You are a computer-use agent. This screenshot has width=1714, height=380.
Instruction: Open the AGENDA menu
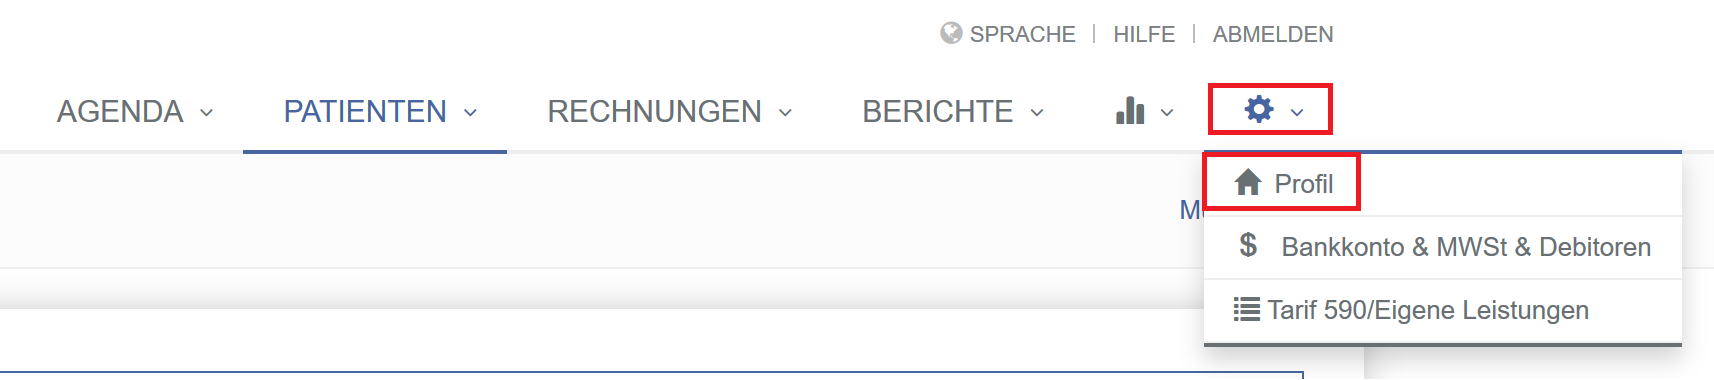tap(120, 111)
